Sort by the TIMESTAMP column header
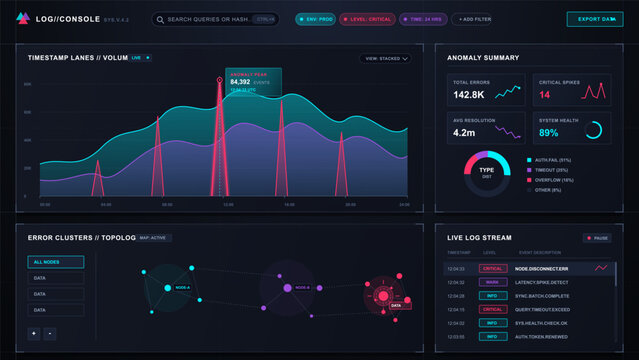Image resolution: width=639 pixels, height=360 pixels. 459,253
